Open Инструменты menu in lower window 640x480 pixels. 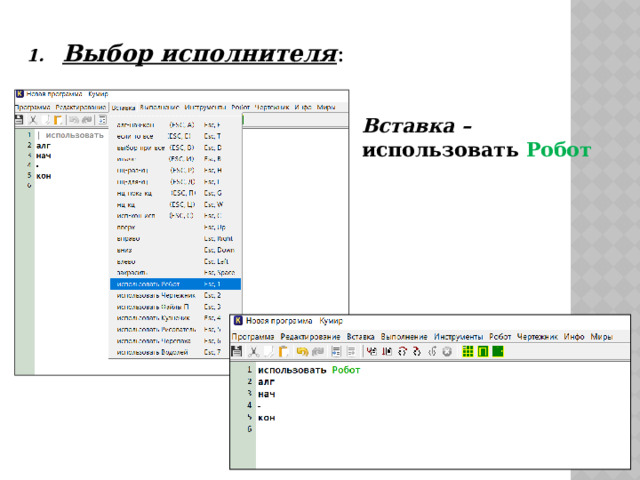tap(458, 337)
